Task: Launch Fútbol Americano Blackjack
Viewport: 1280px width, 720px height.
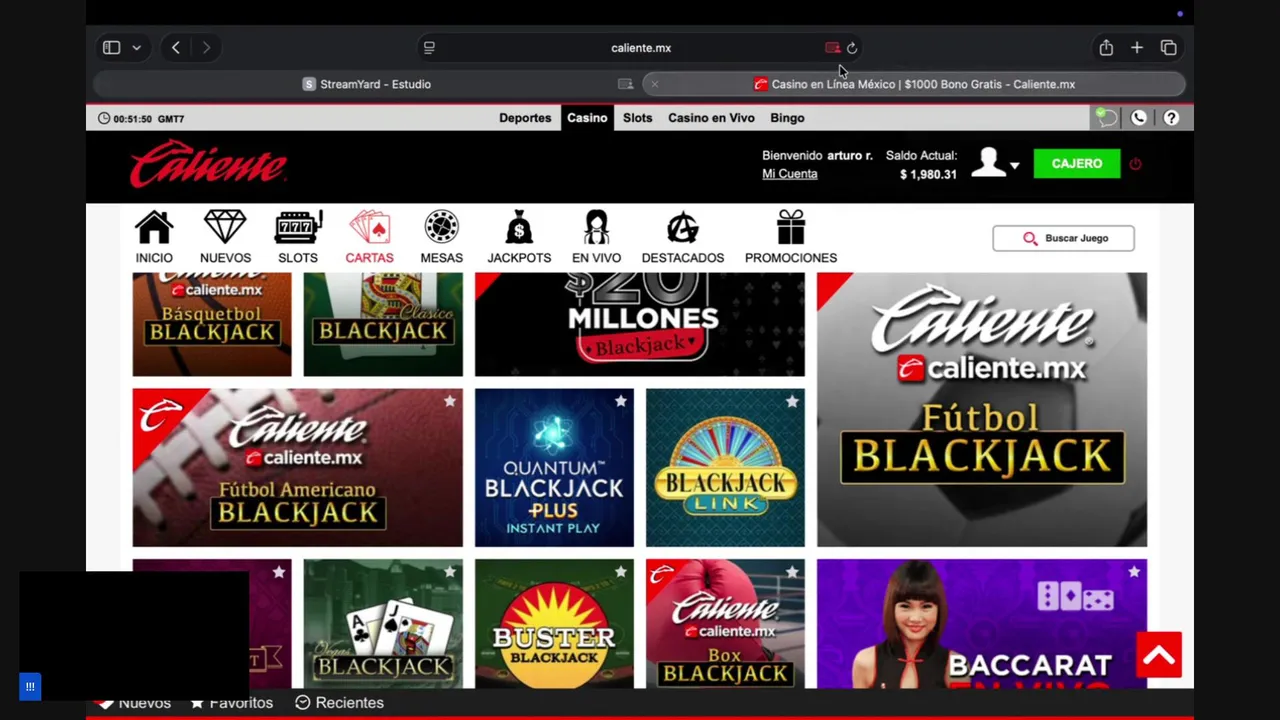Action: (297, 468)
